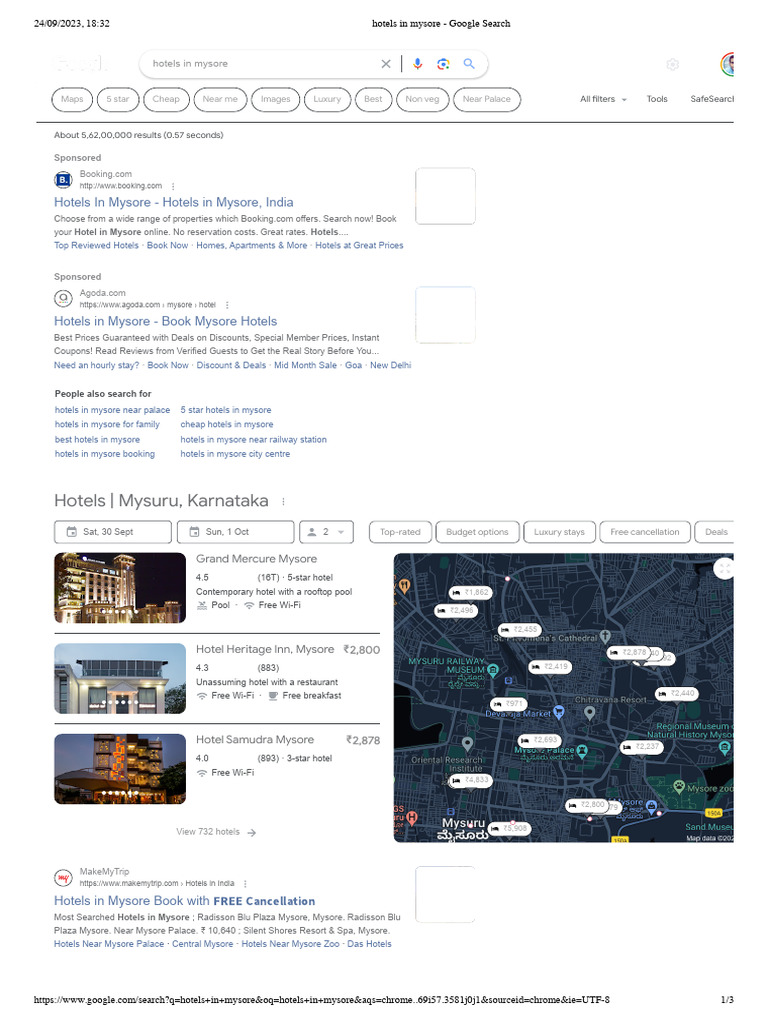Open View 732 hotels link

(208, 832)
